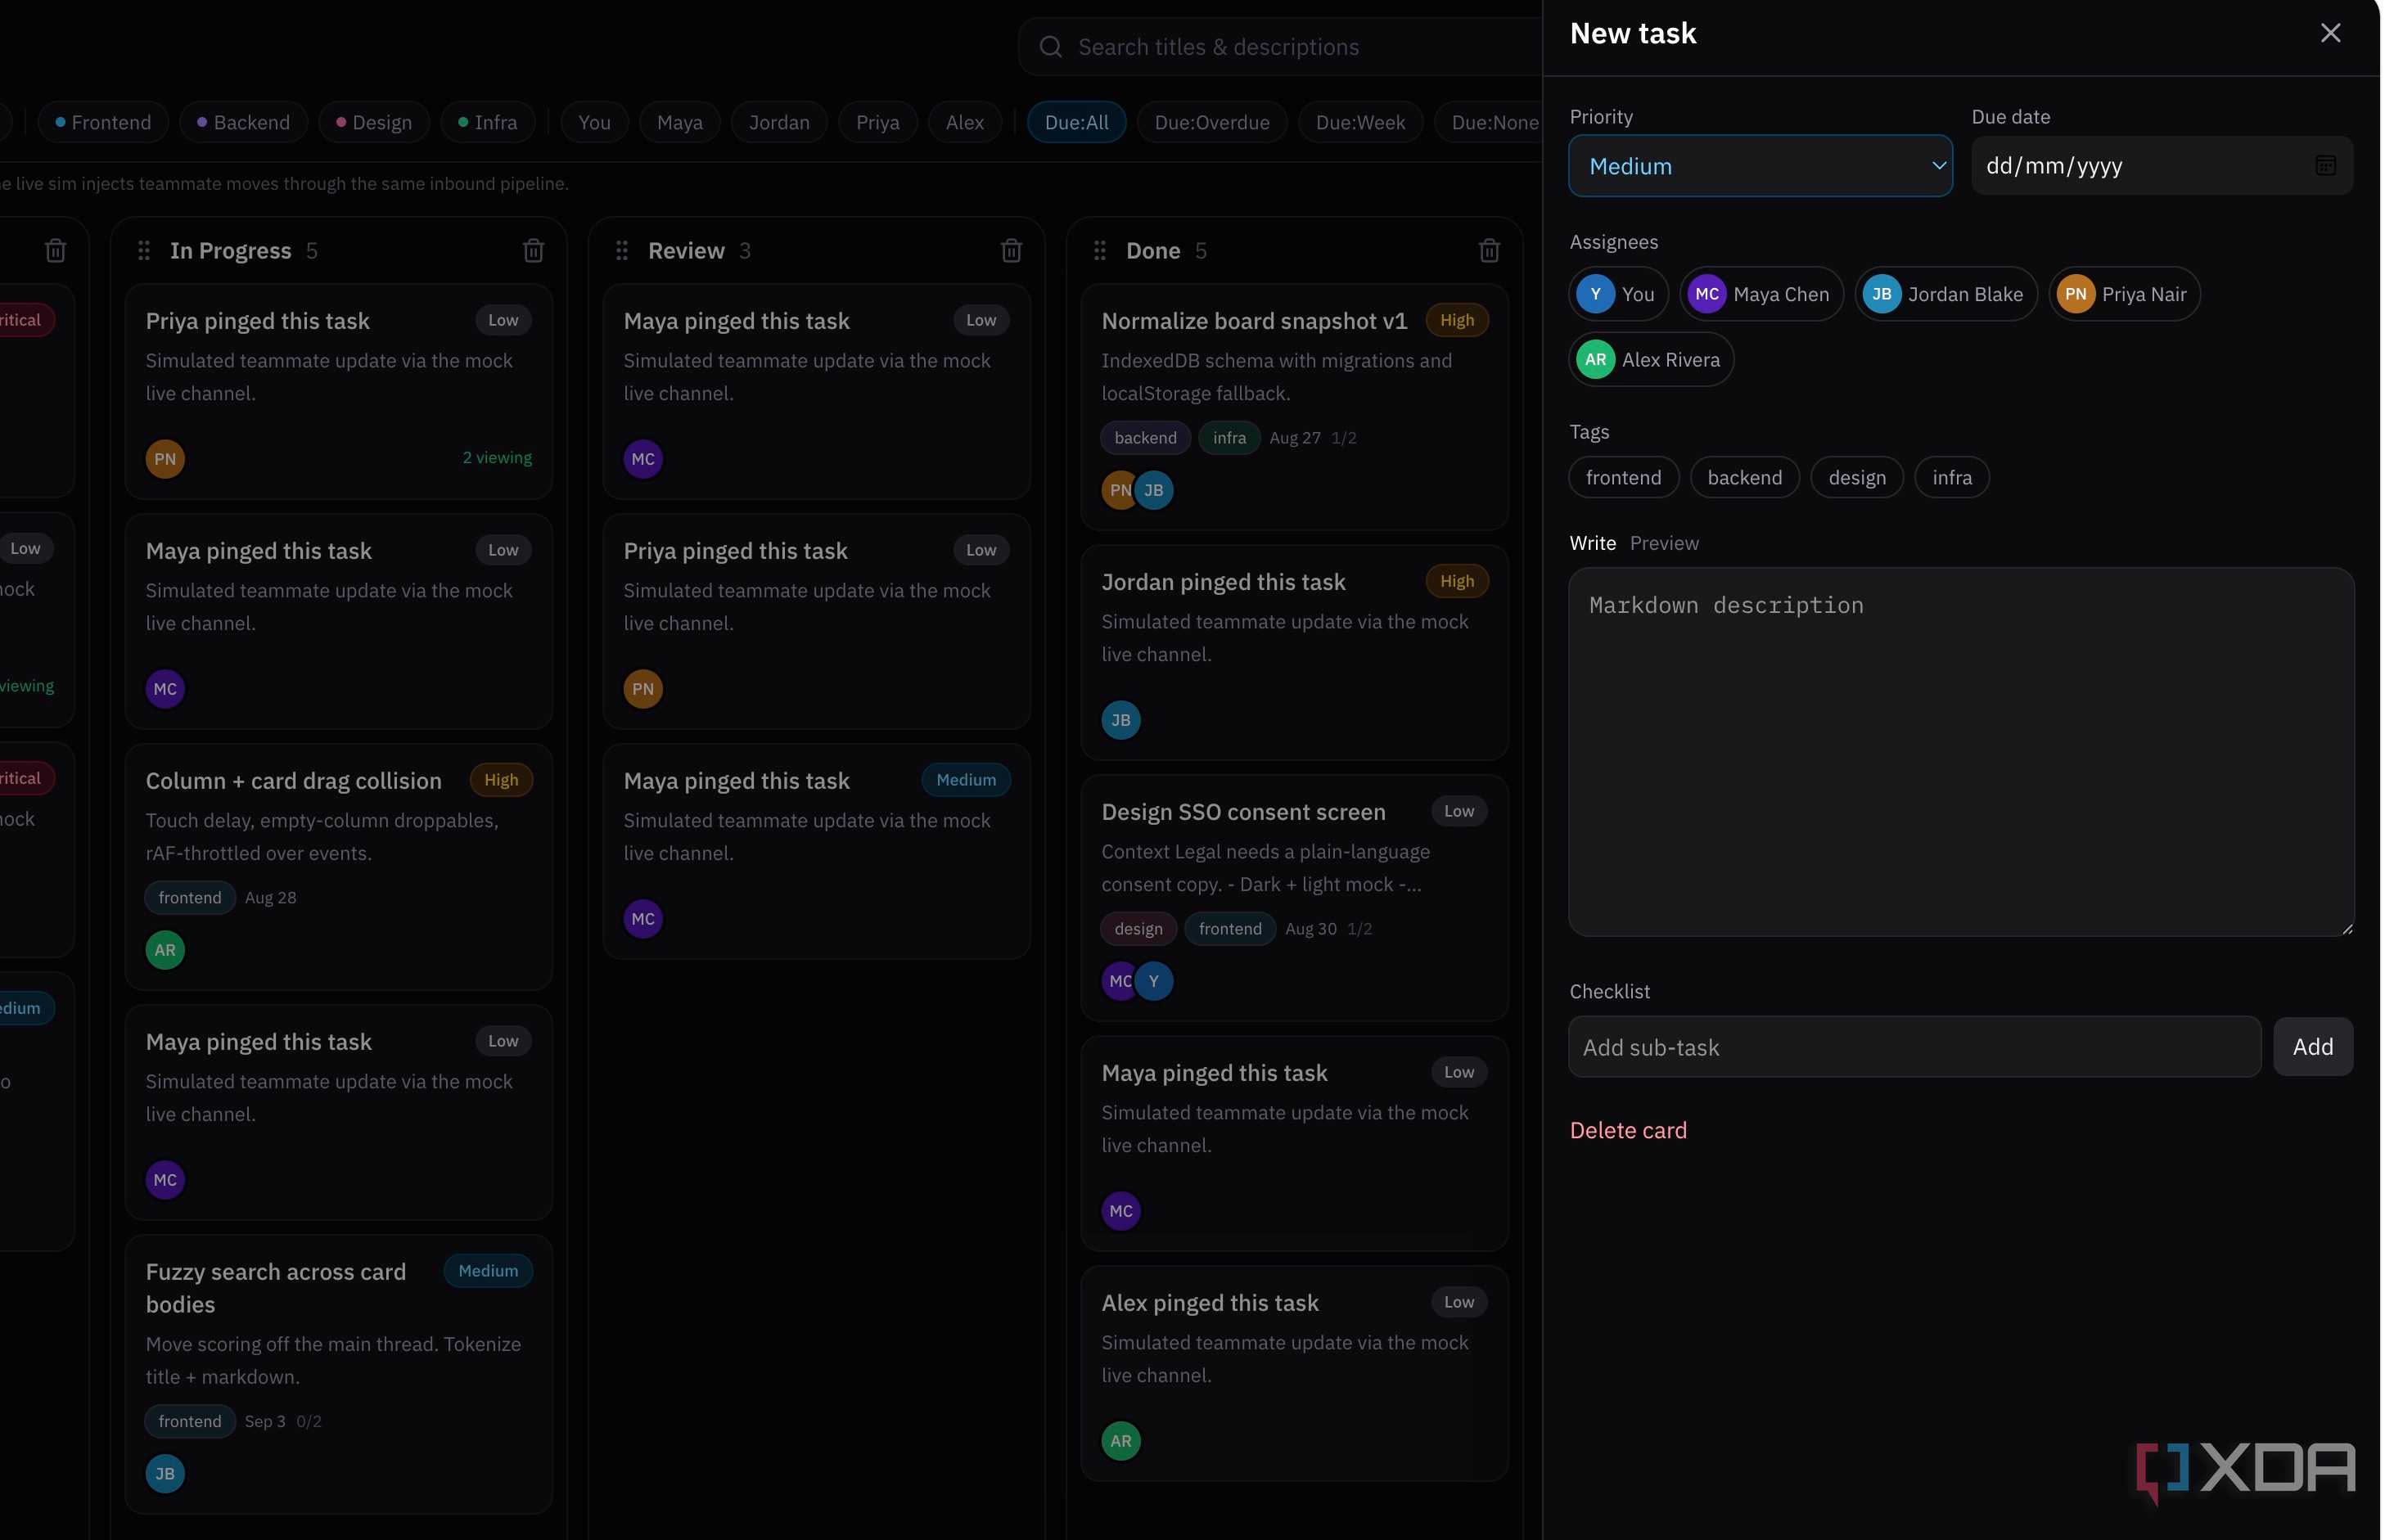This screenshot has height=1540, width=2385.
Task: Open the Fuzzy search across card bodies card
Action: (x=338, y=1374)
